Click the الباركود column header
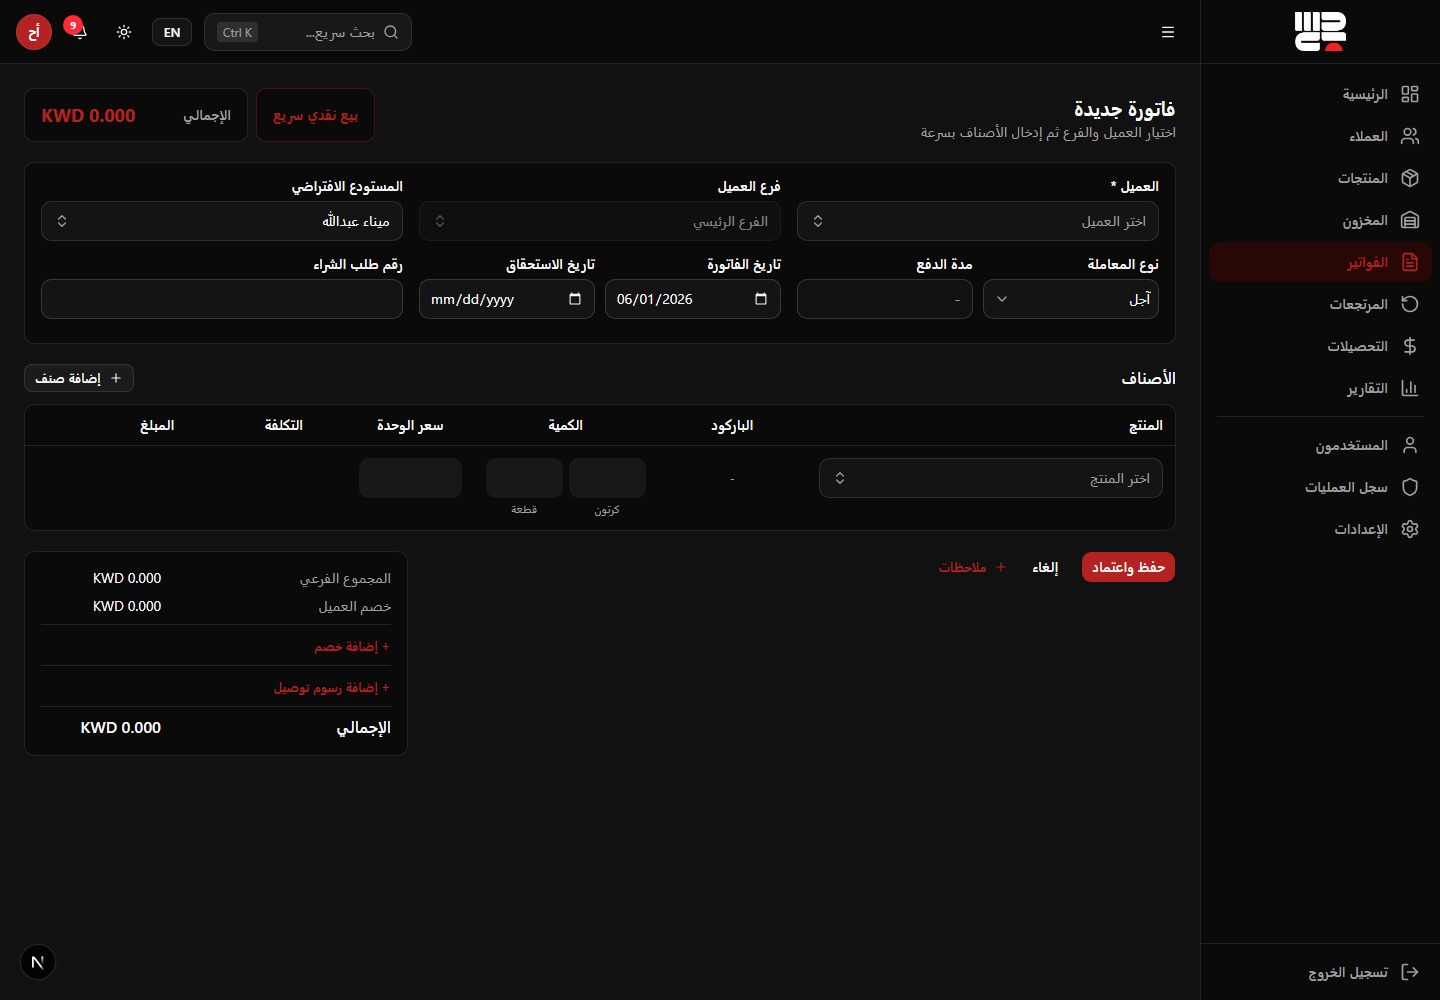This screenshot has height=1000, width=1440. 732,425
